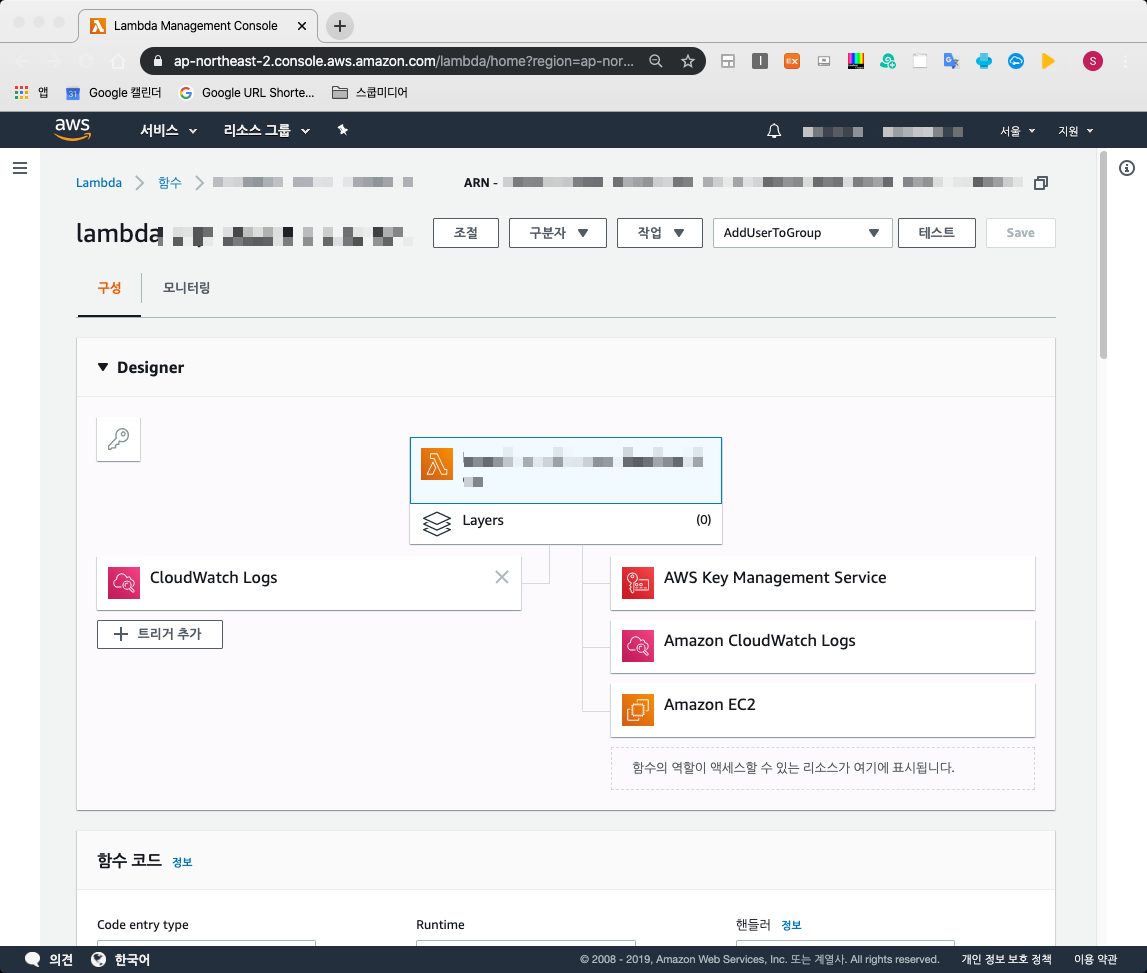Click the AWS logo

point(72,129)
